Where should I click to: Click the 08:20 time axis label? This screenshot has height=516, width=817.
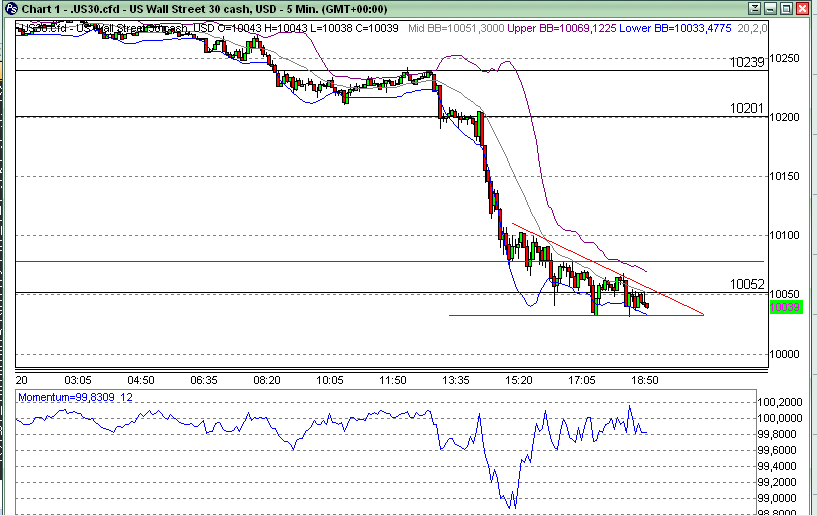pos(267,380)
